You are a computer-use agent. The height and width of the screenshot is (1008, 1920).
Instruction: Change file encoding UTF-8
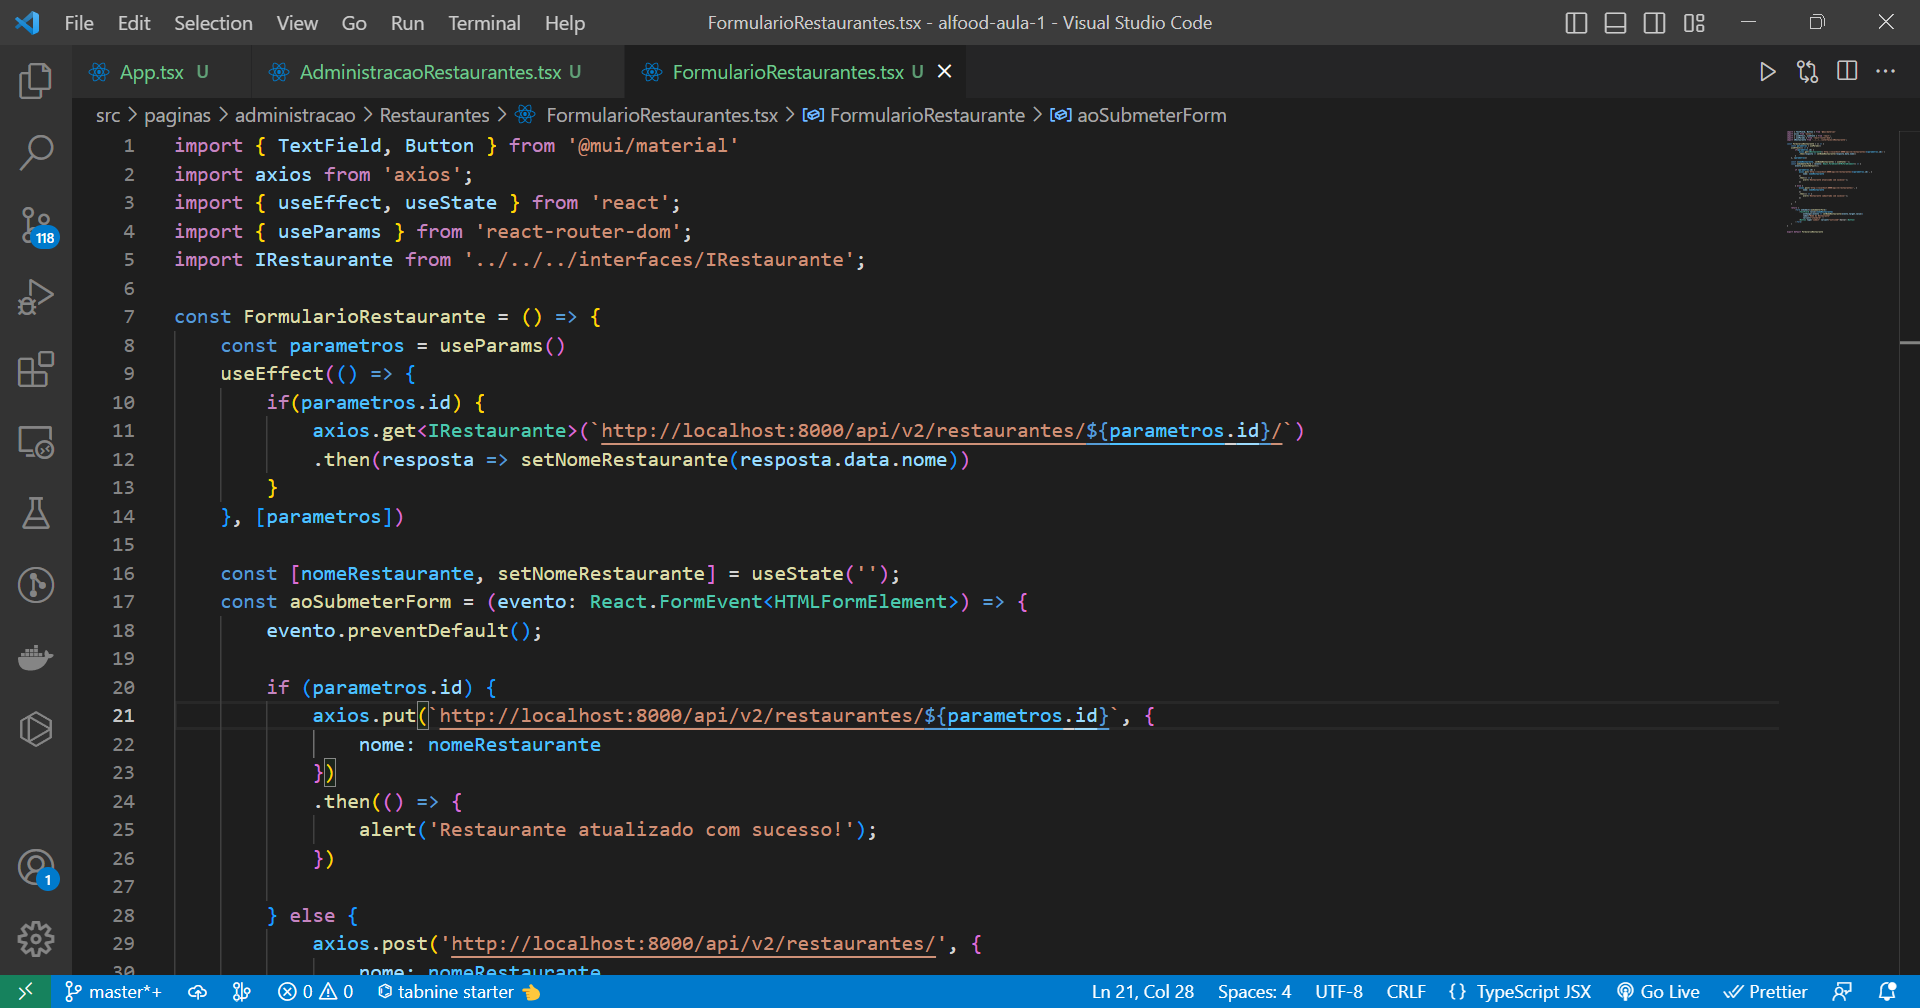tap(1339, 992)
